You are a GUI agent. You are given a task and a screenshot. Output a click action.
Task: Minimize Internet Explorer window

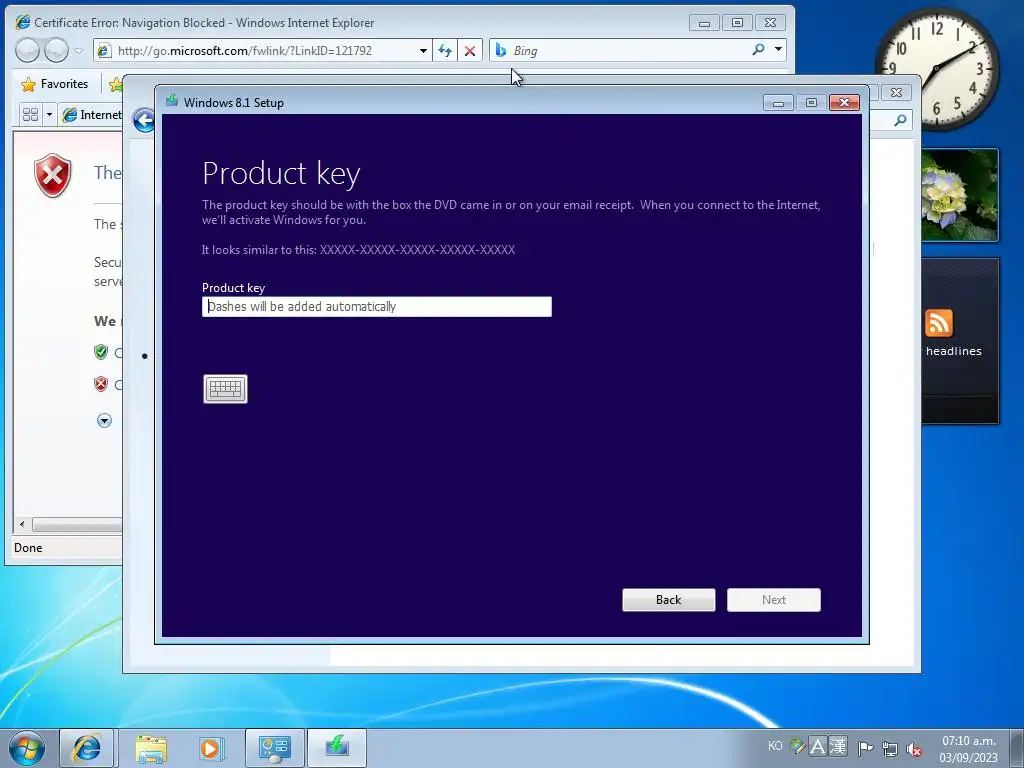coord(704,23)
